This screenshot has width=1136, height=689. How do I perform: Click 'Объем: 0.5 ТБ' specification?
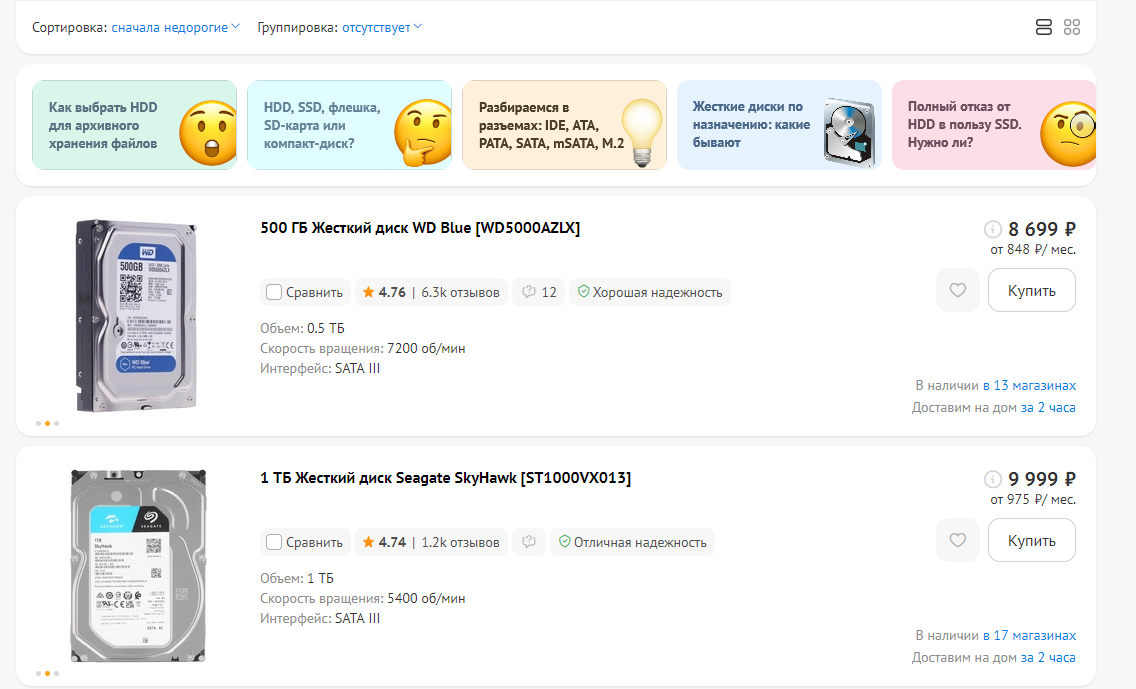pos(302,328)
